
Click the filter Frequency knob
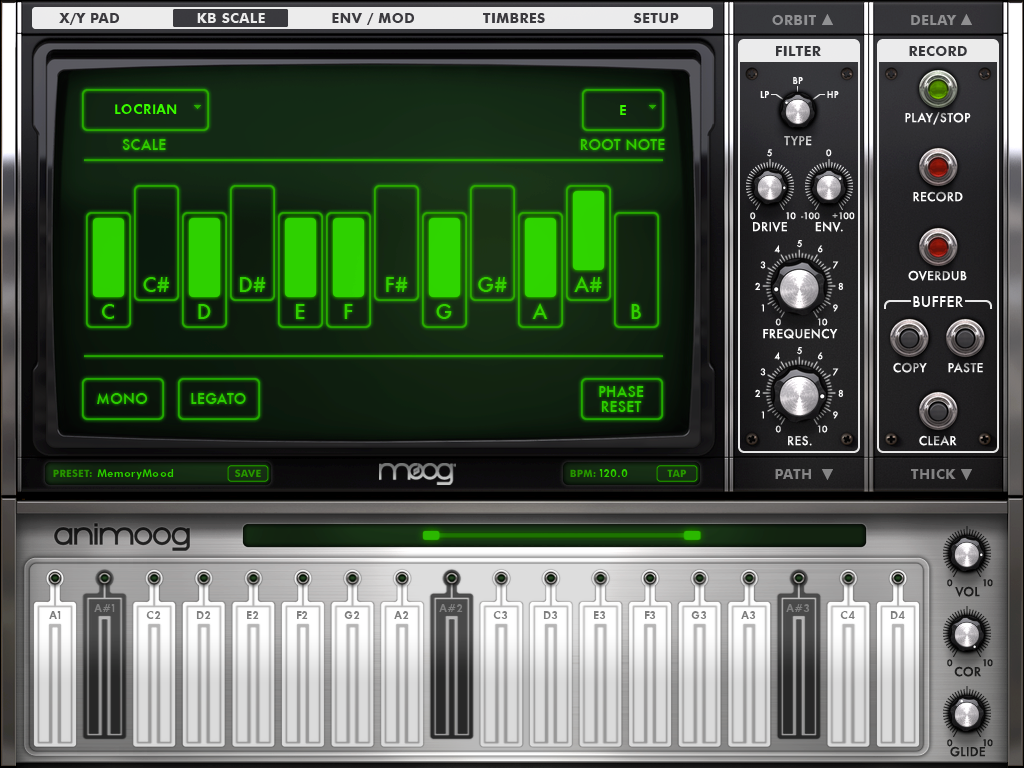pos(798,289)
